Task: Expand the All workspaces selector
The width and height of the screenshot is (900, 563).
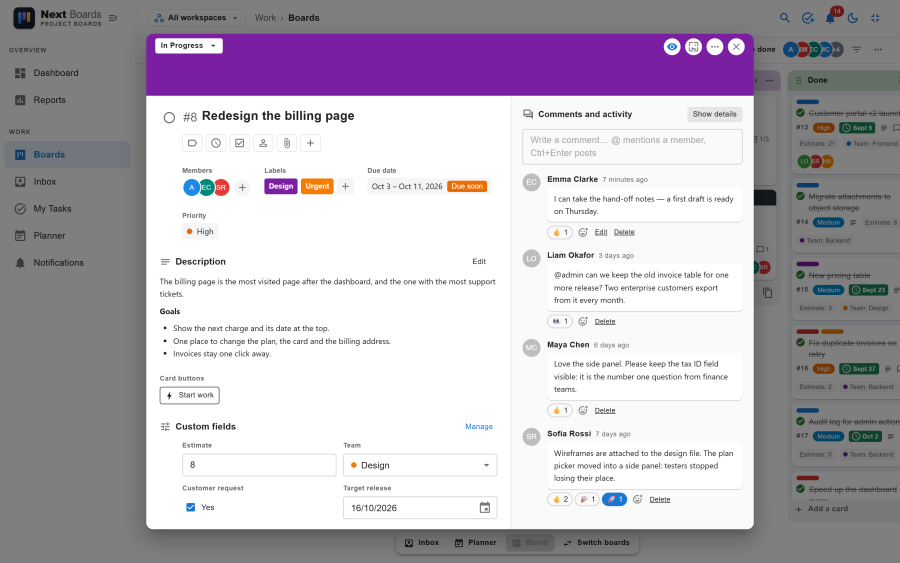Action: 196,18
